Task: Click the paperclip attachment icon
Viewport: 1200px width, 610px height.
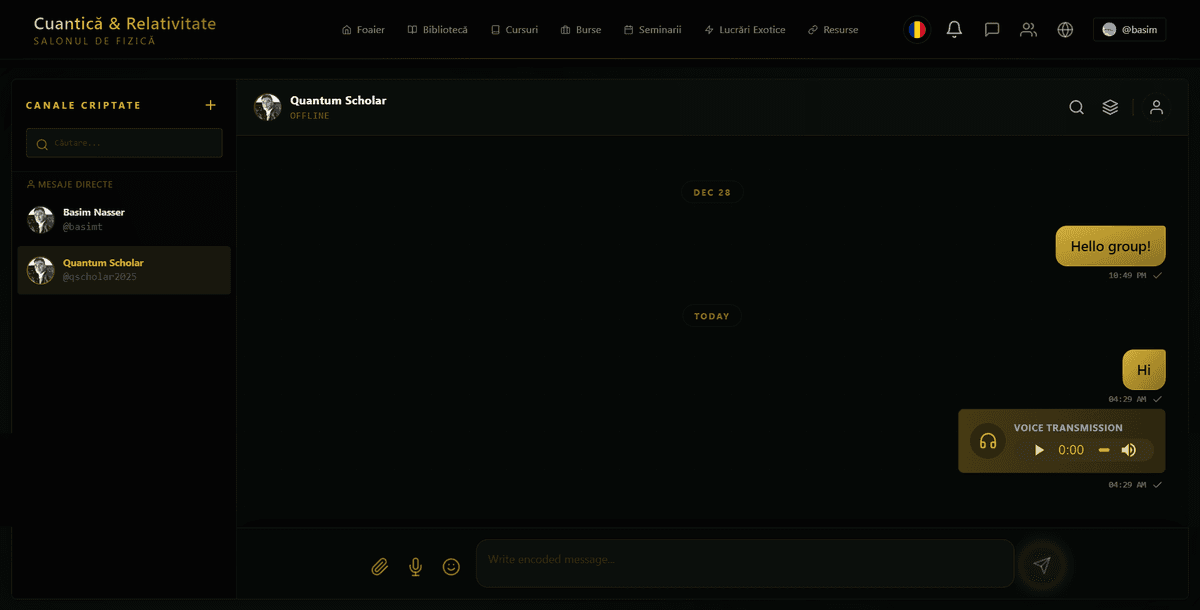Action: [379, 567]
